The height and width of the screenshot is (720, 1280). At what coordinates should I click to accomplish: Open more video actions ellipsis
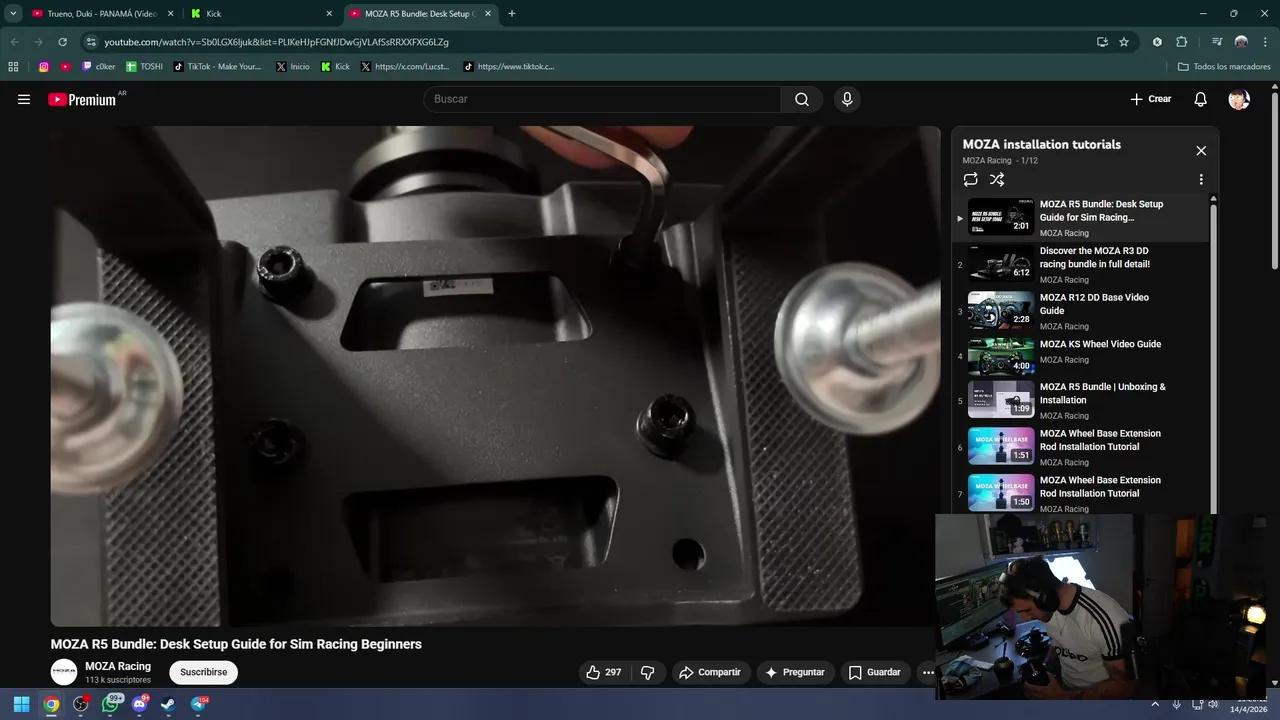[x=928, y=672]
